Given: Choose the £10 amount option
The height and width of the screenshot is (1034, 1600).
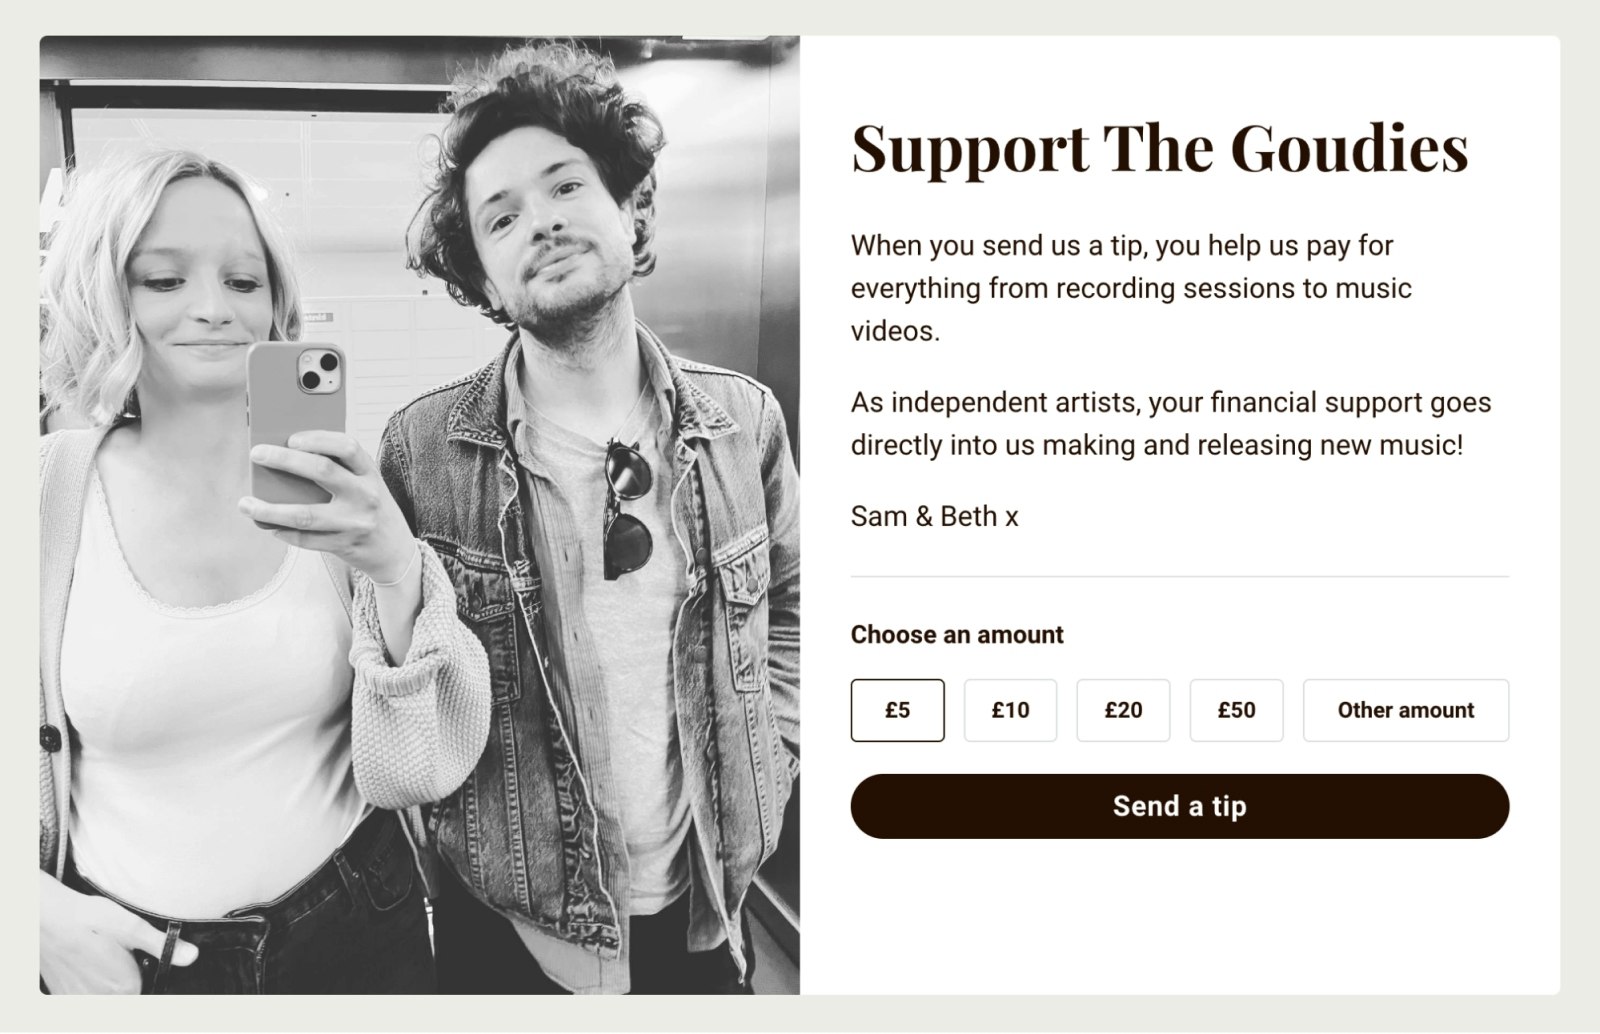Looking at the screenshot, I should [x=1010, y=710].
